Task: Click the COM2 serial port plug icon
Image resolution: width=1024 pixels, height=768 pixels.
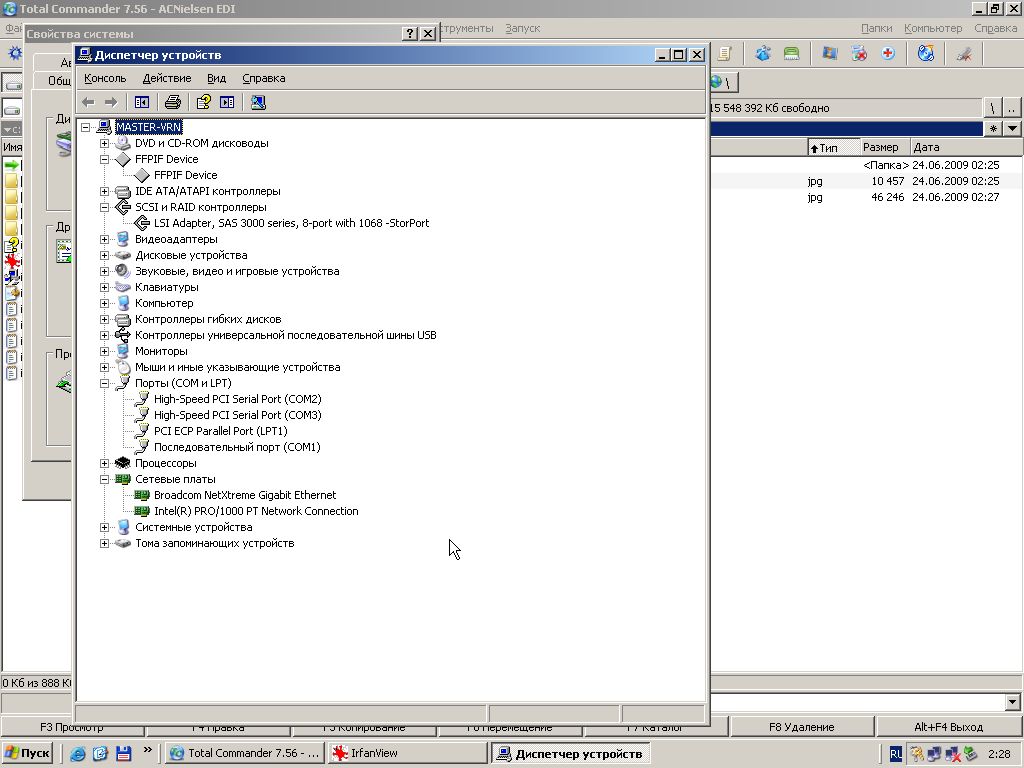Action: 142,398
